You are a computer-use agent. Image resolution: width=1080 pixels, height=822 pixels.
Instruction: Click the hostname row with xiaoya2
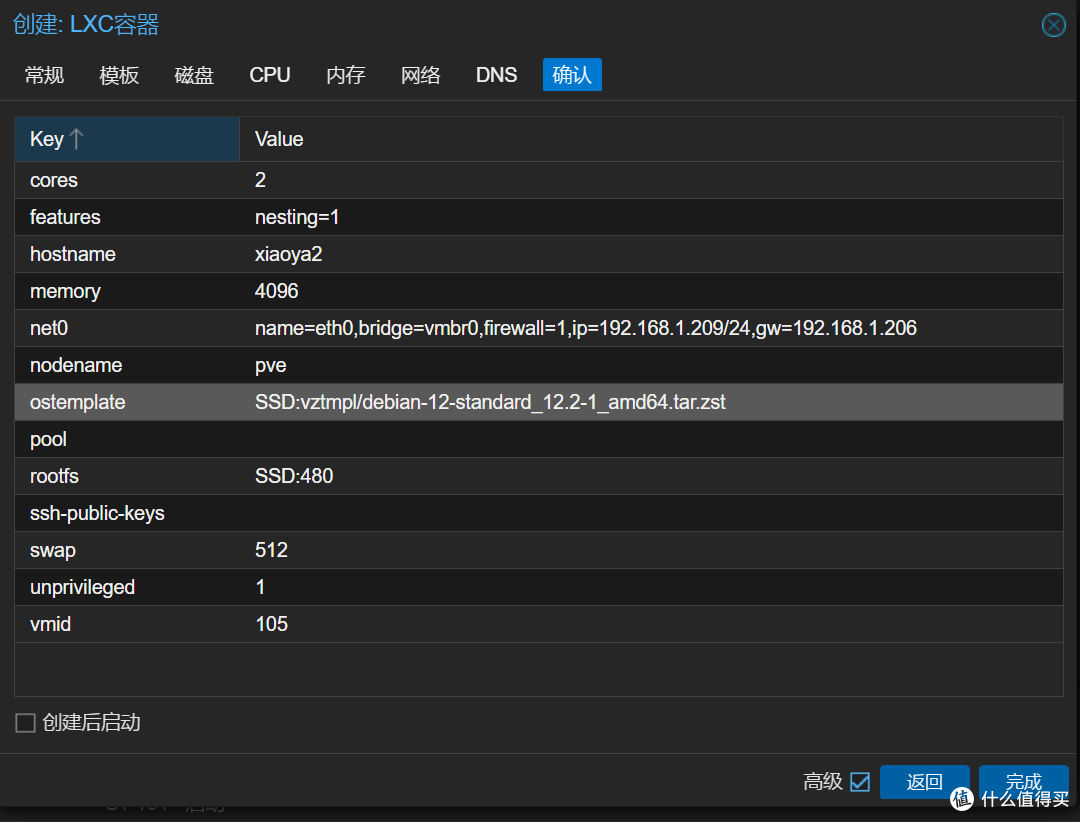(x=538, y=254)
